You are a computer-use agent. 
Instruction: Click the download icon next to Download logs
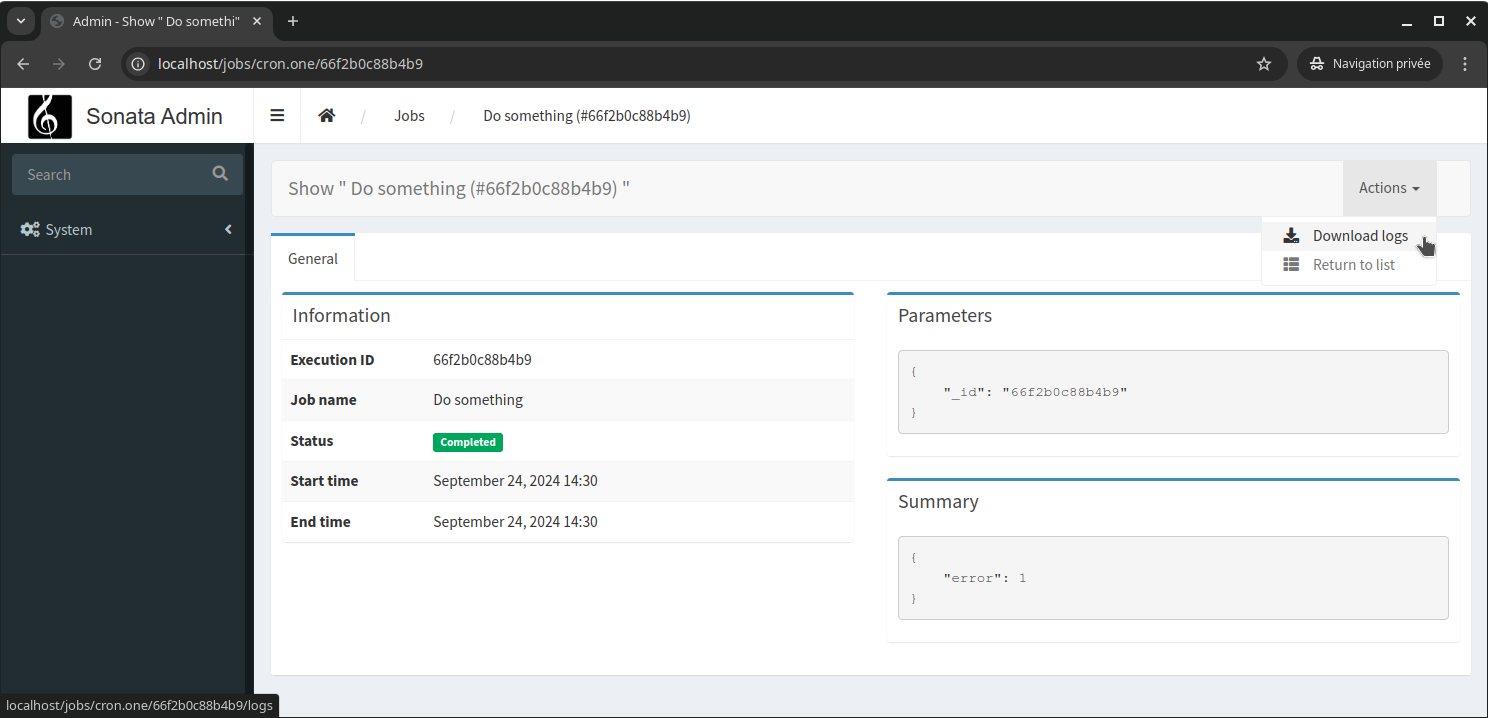coord(1291,236)
